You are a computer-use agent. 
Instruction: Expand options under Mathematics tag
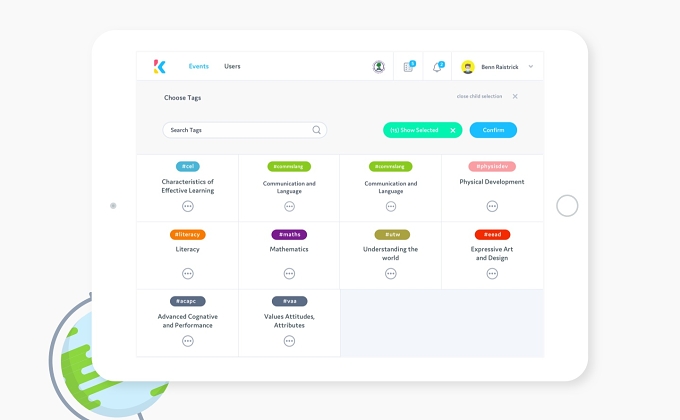(x=289, y=273)
